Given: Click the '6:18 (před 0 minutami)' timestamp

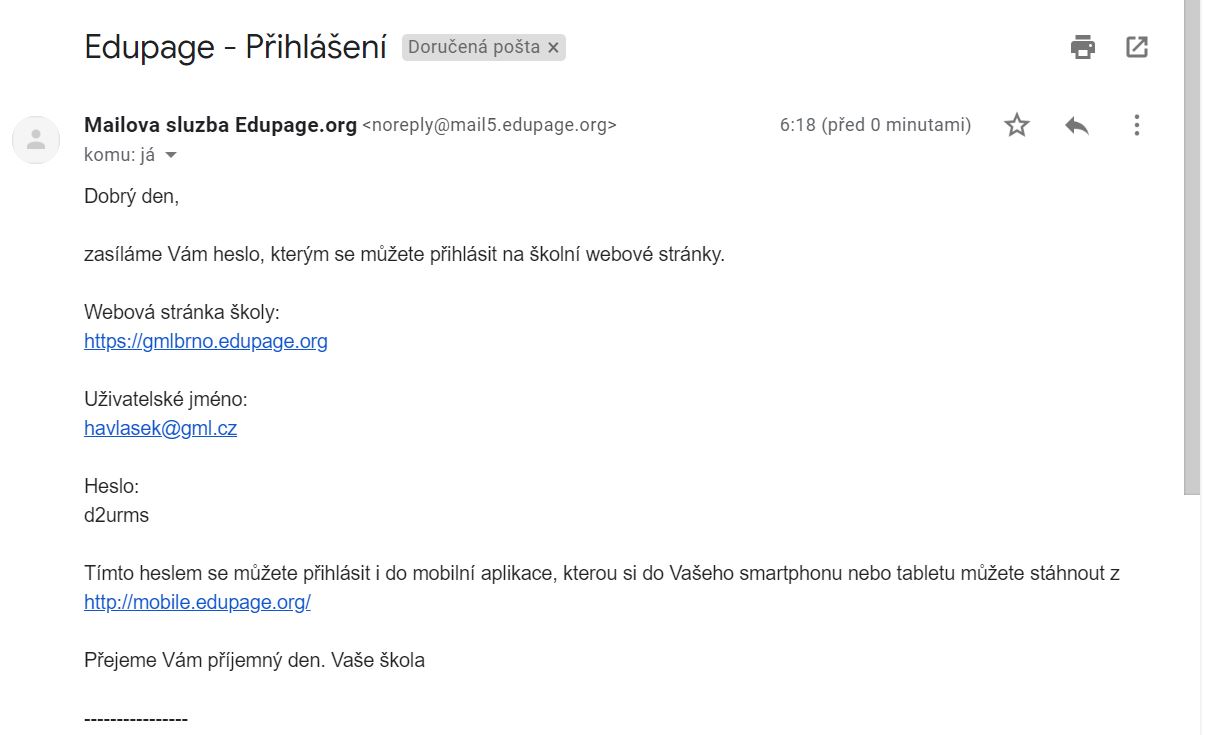Looking at the screenshot, I should pos(875,125).
